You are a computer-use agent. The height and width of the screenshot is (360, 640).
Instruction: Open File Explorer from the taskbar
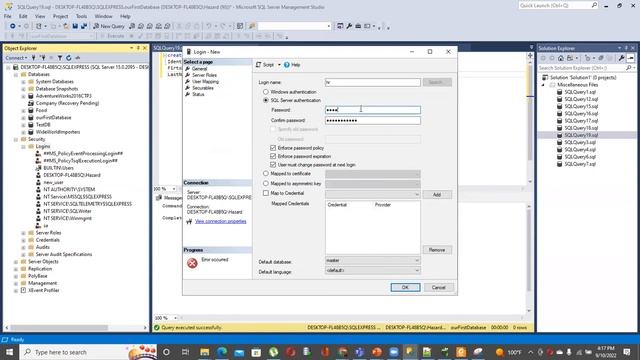click(204, 352)
